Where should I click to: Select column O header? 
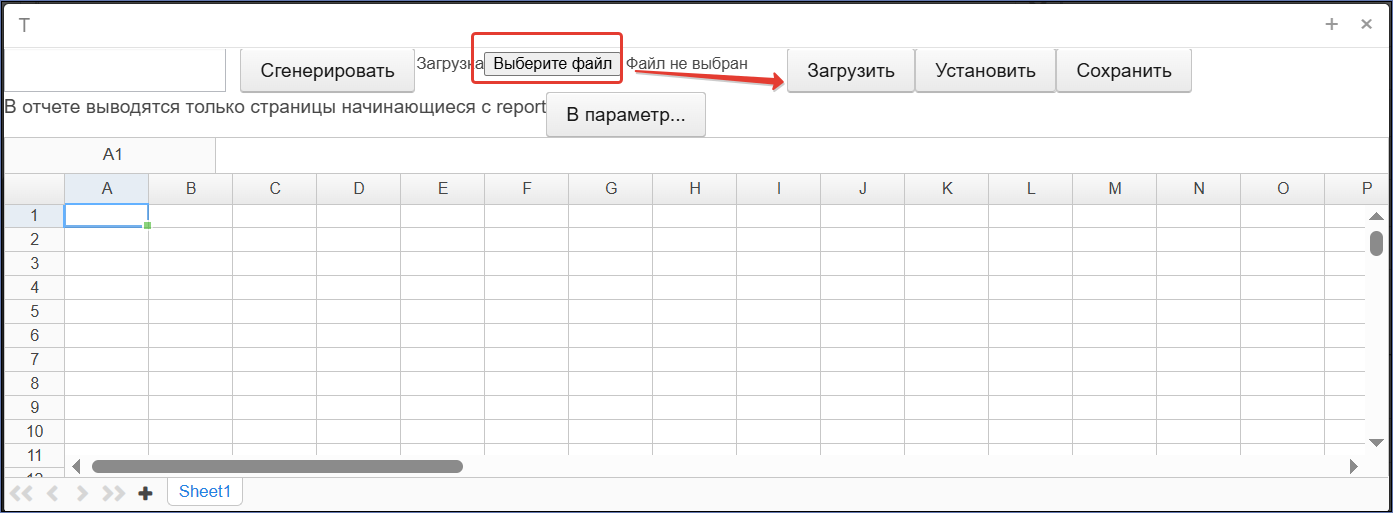tap(1283, 188)
